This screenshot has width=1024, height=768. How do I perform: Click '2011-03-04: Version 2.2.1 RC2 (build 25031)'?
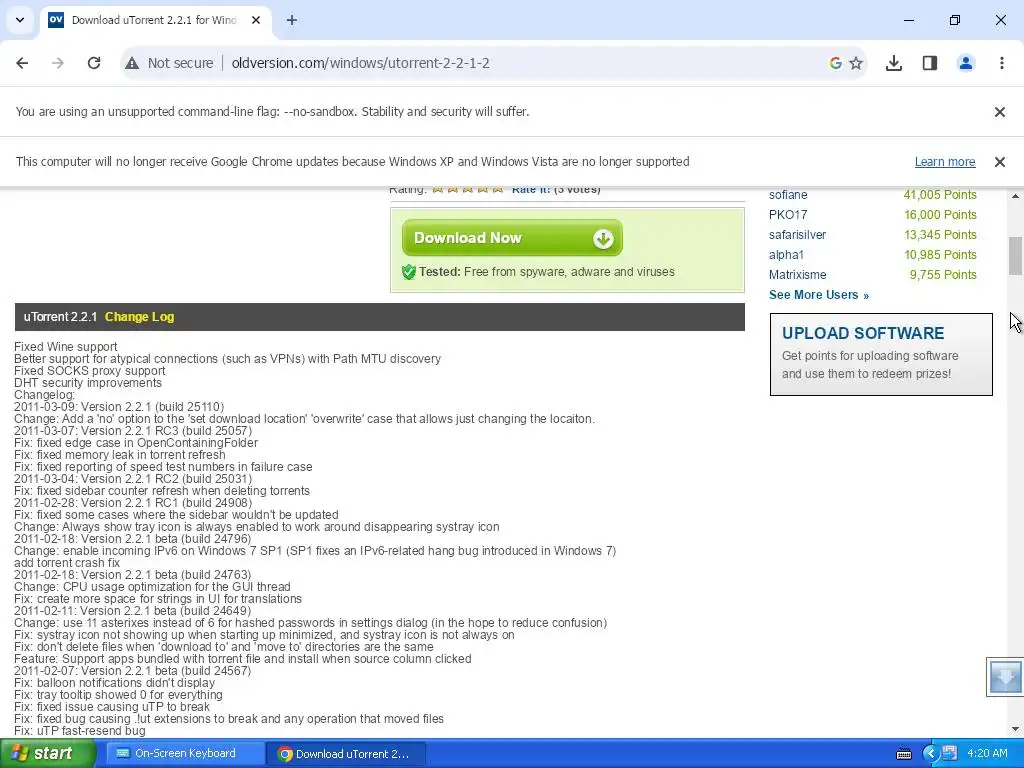click(x=133, y=479)
